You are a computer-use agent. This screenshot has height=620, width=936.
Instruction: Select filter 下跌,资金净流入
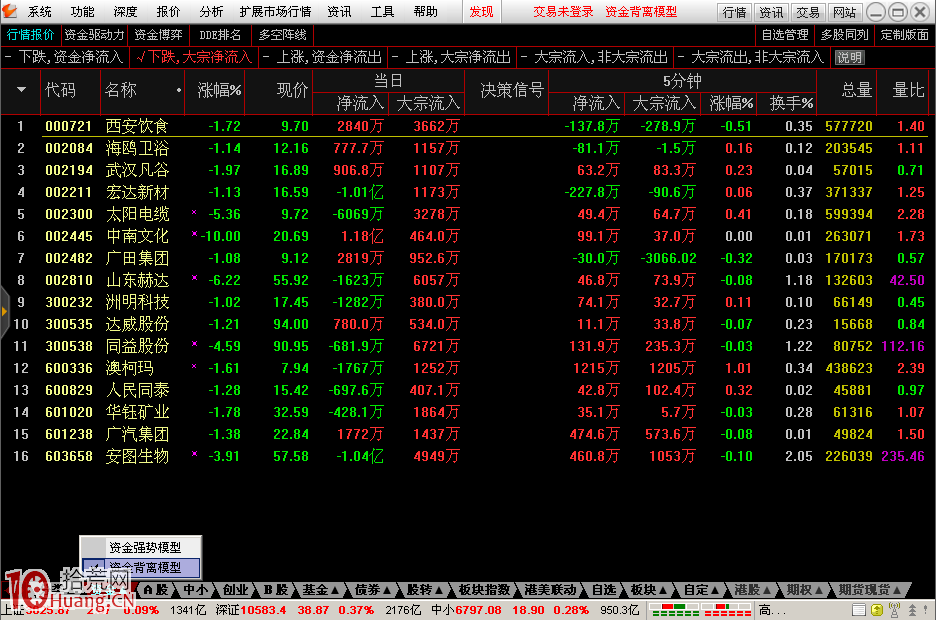(64, 57)
